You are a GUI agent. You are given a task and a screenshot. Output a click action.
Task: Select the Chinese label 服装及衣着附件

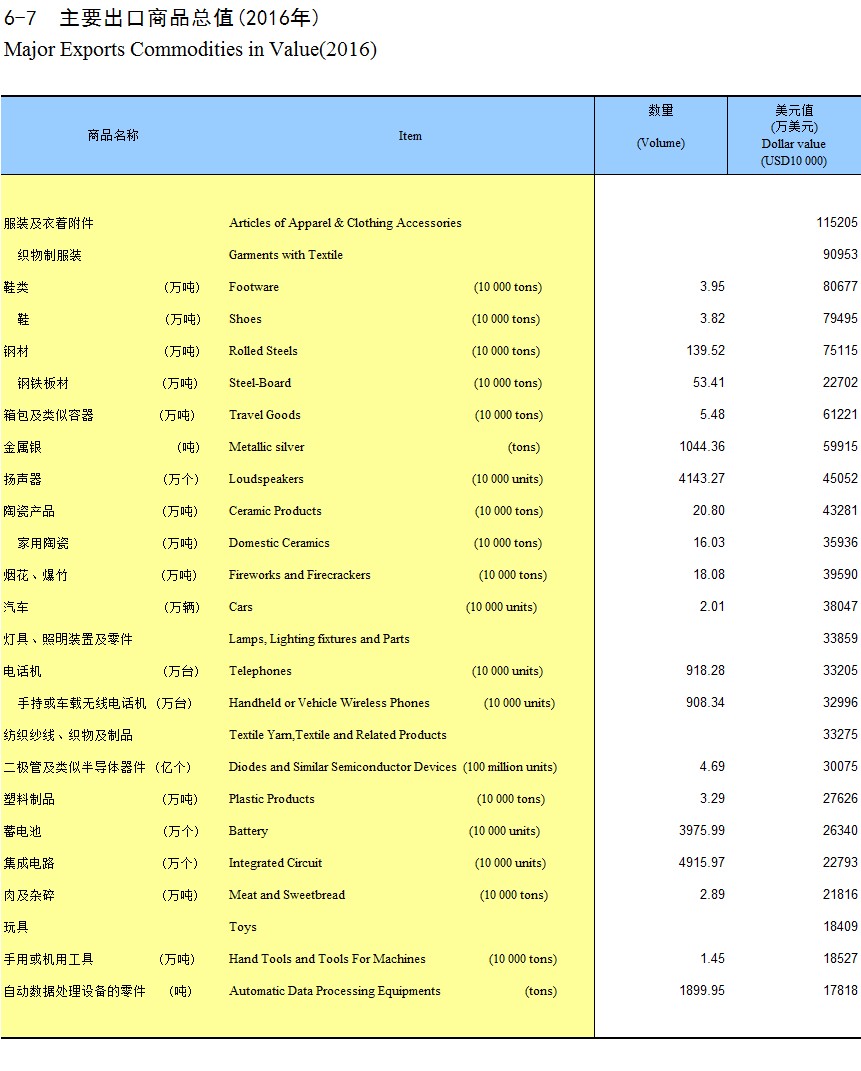48,223
